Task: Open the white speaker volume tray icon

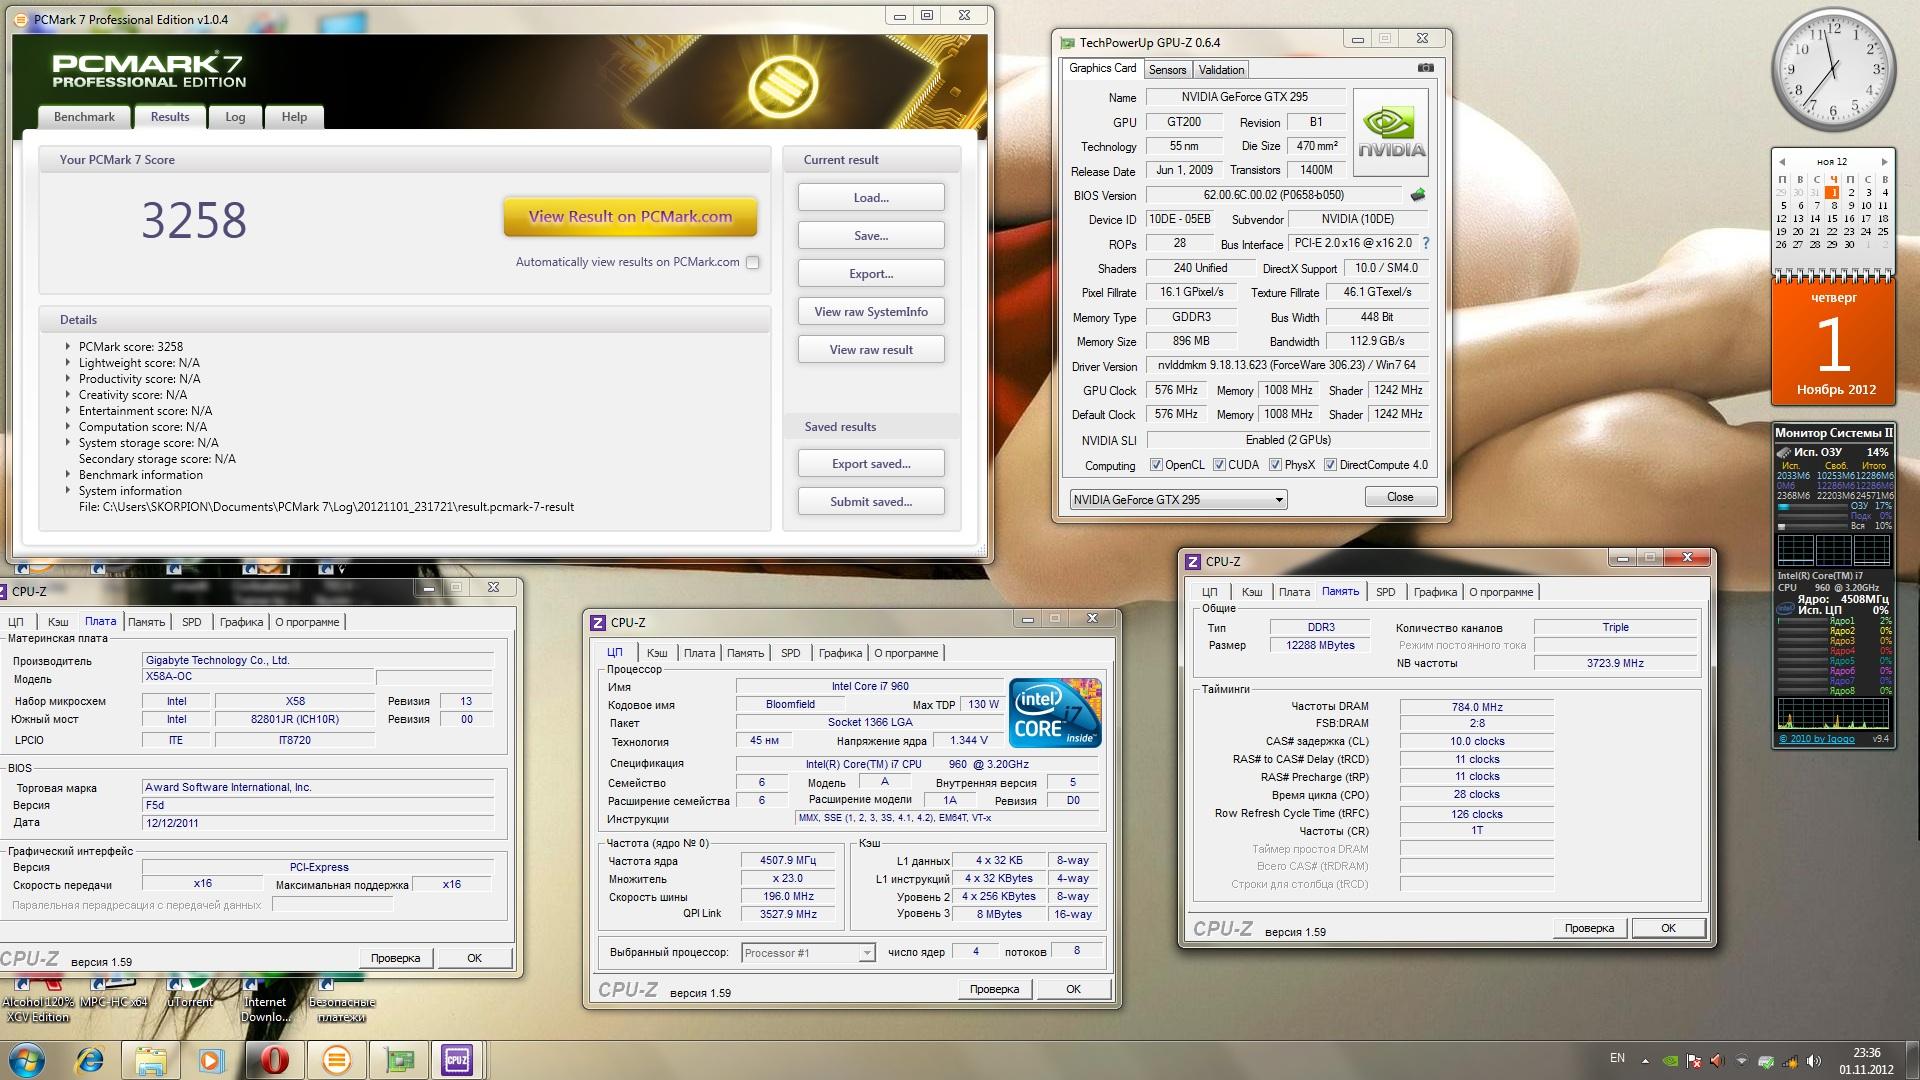Action: click(x=1814, y=1061)
